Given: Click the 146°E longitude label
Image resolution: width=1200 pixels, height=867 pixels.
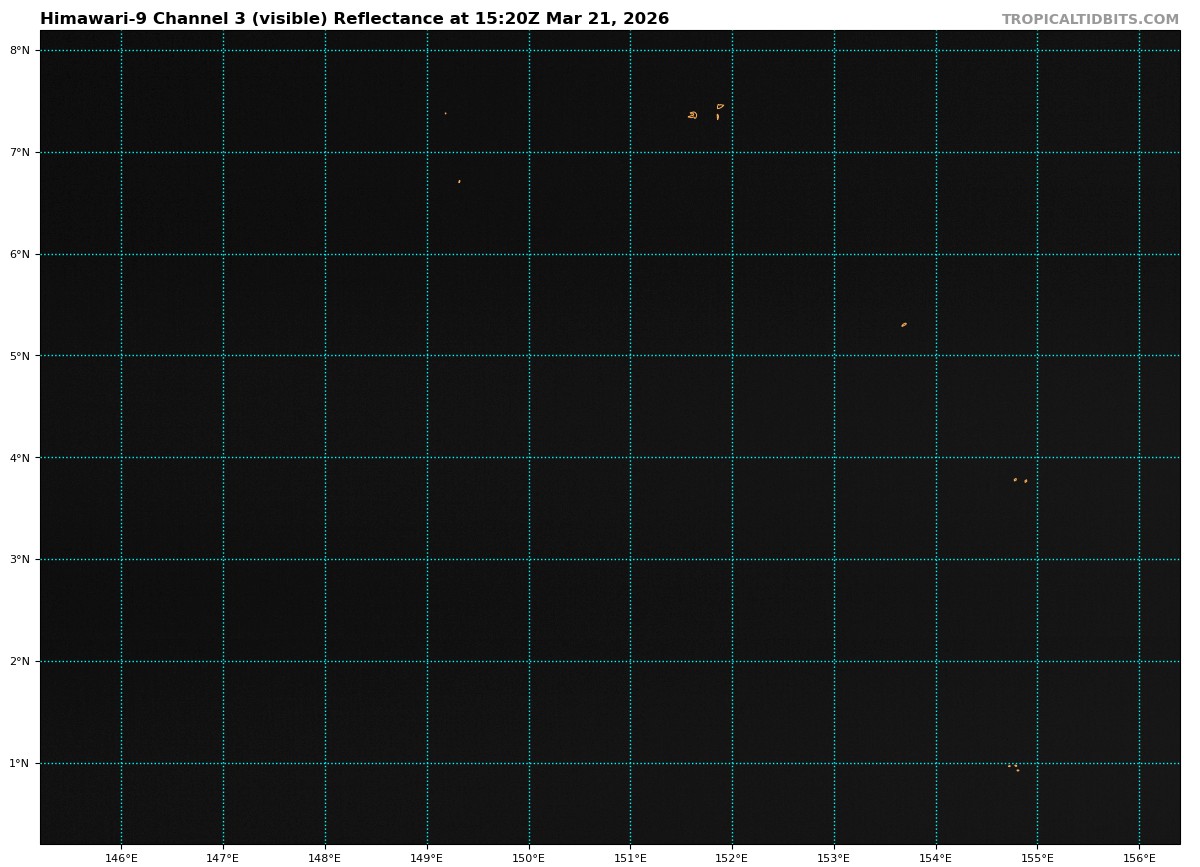Looking at the screenshot, I should pos(121,857).
